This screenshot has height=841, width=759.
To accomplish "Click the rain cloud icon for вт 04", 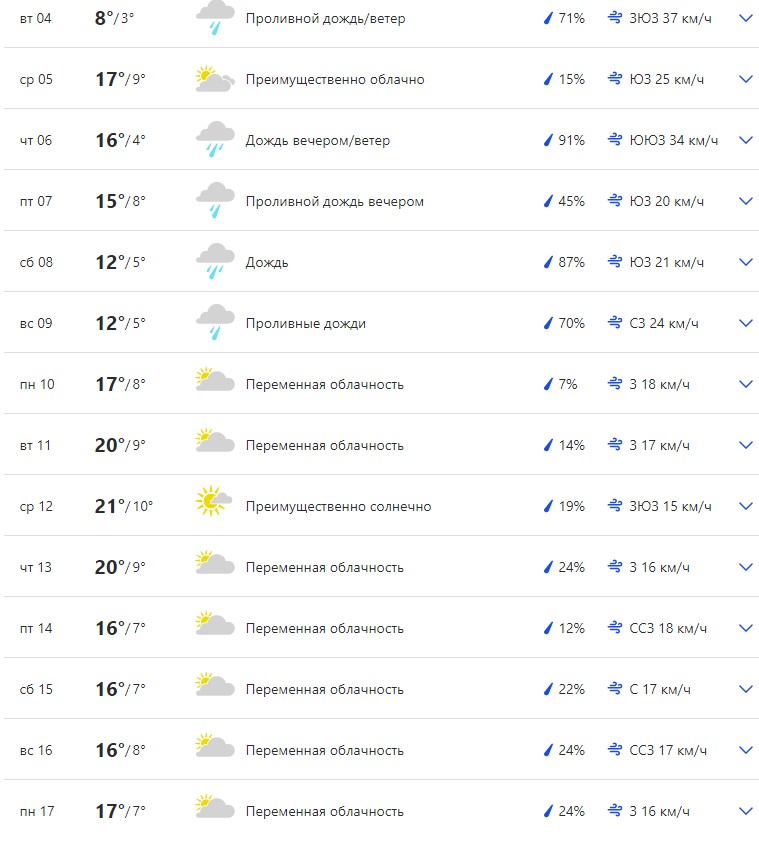I will (x=215, y=18).
